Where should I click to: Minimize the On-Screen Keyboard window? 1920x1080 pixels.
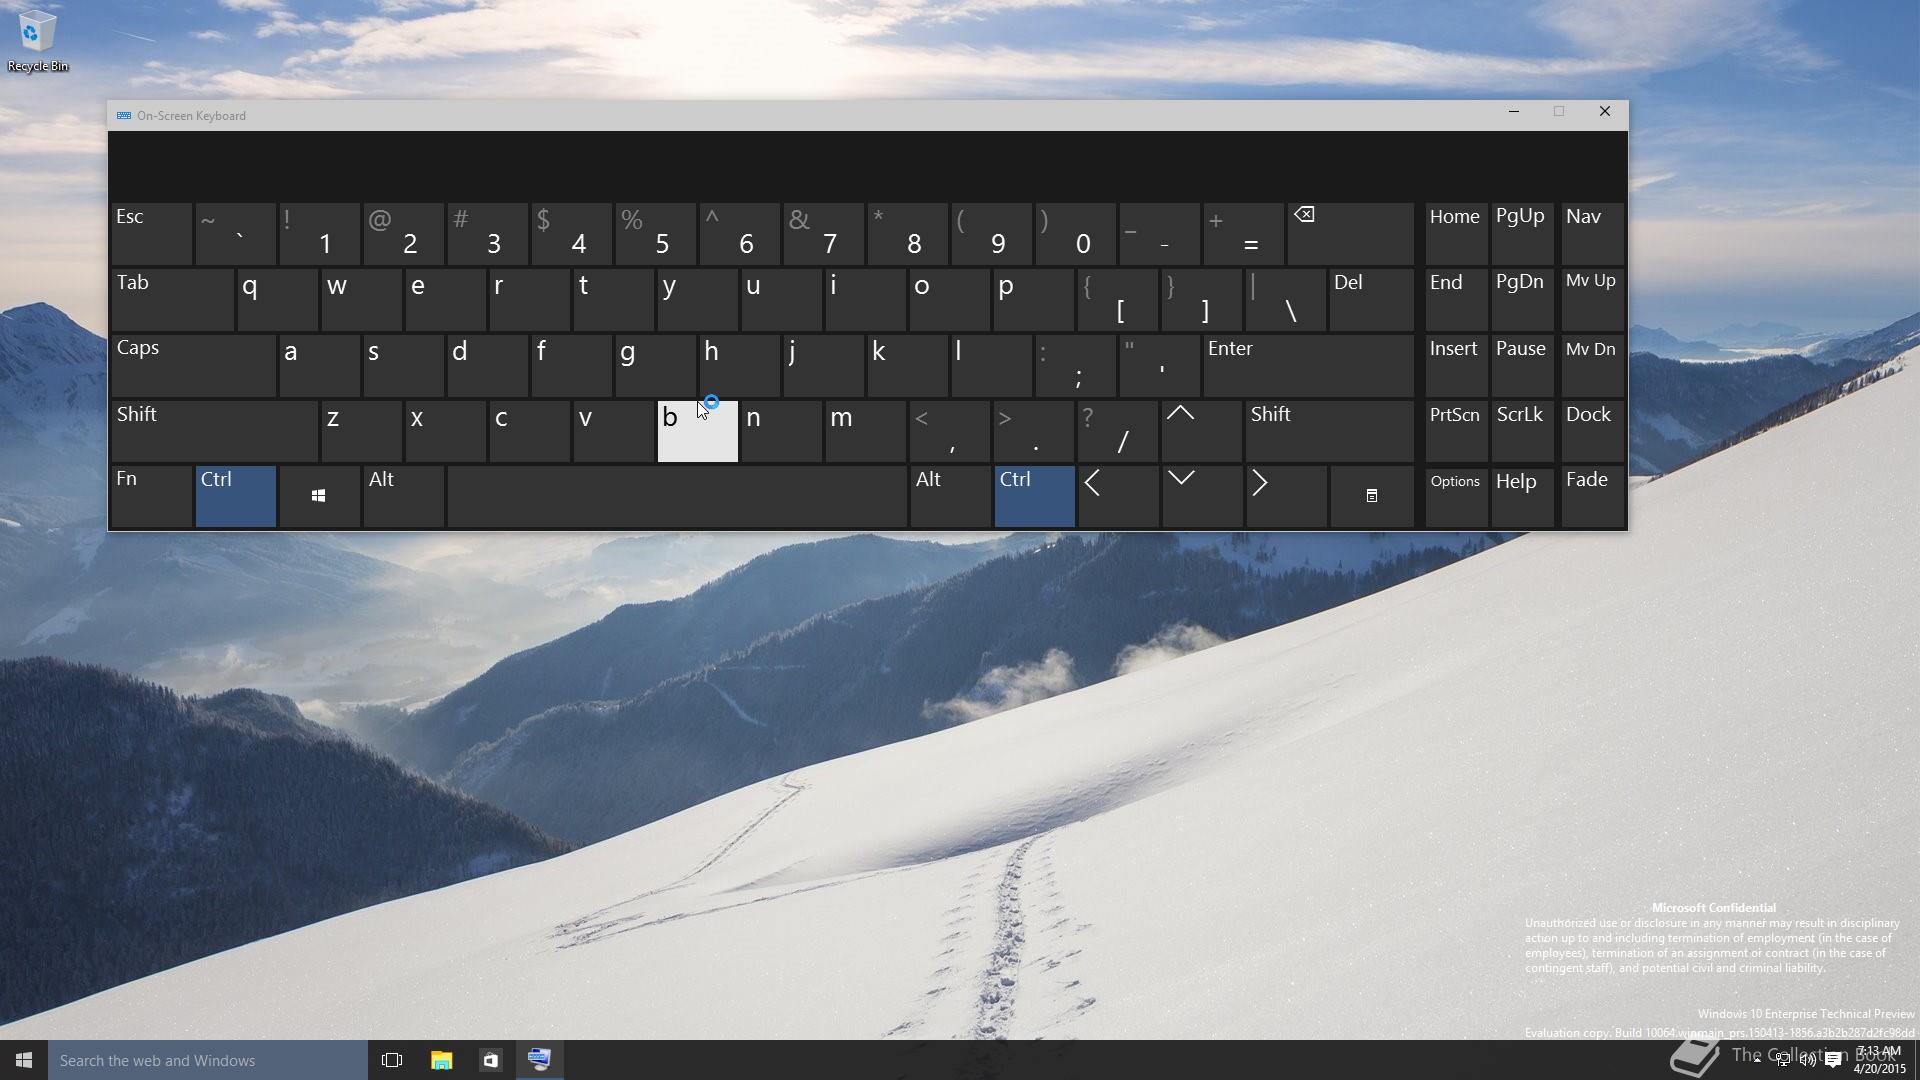(1513, 112)
